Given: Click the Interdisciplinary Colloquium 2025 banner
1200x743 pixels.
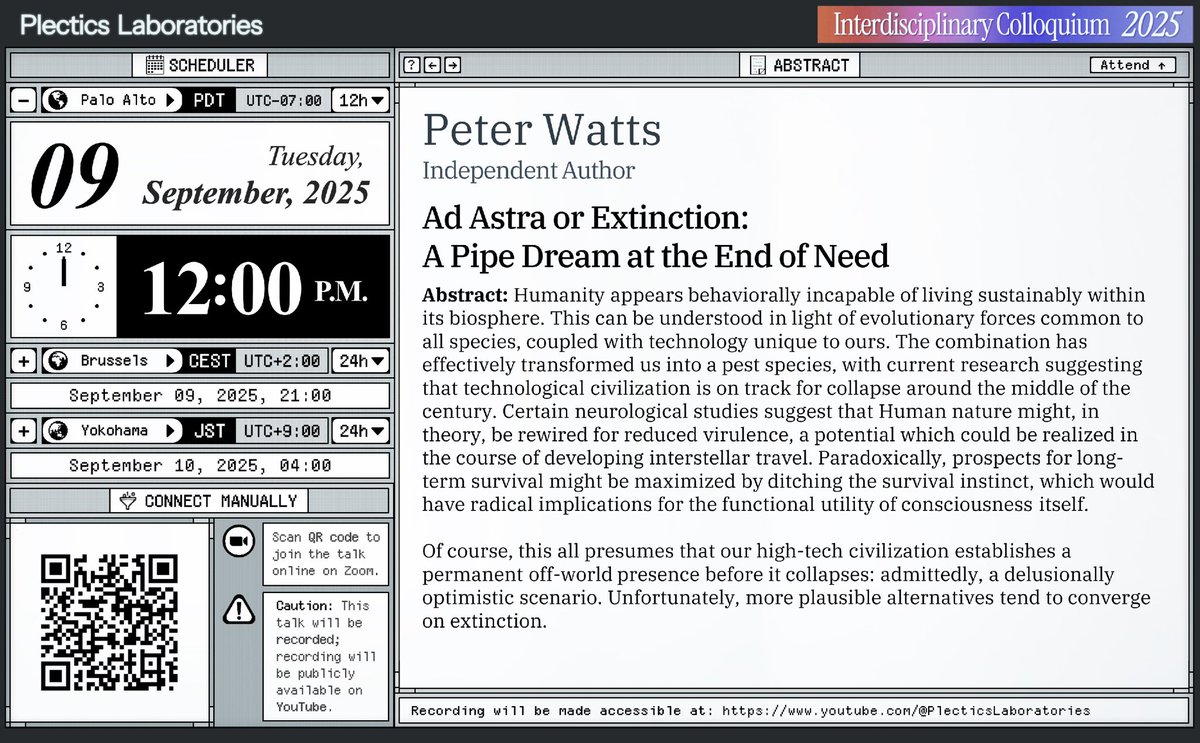Looking at the screenshot, I should point(1007,25).
